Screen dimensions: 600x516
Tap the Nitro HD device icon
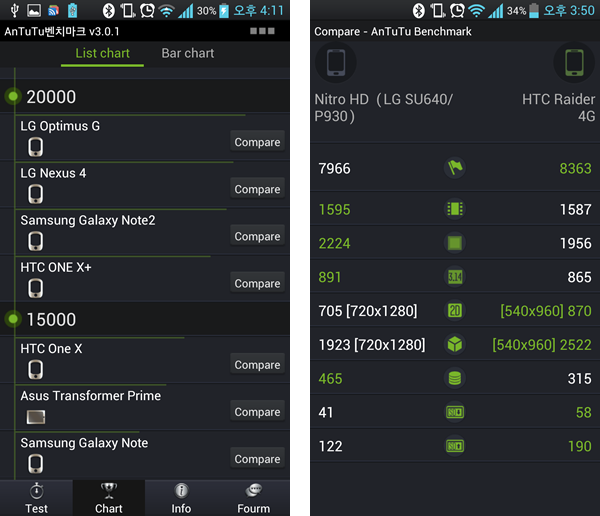click(336, 62)
